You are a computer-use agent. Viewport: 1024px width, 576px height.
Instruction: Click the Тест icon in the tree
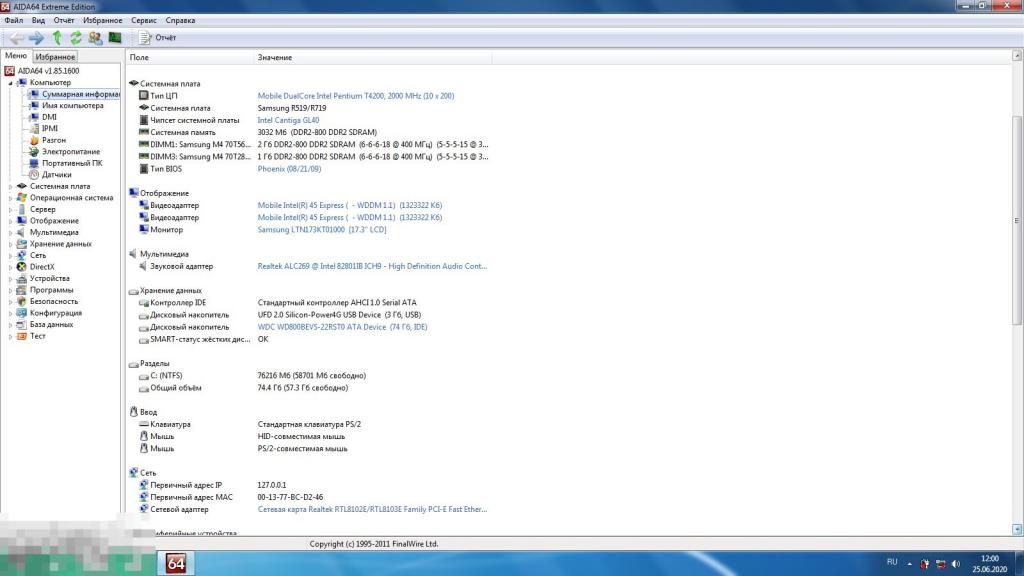click(22, 336)
